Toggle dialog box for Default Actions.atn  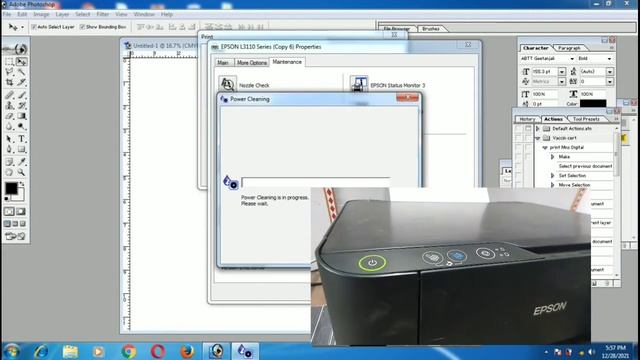[x=528, y=129]
